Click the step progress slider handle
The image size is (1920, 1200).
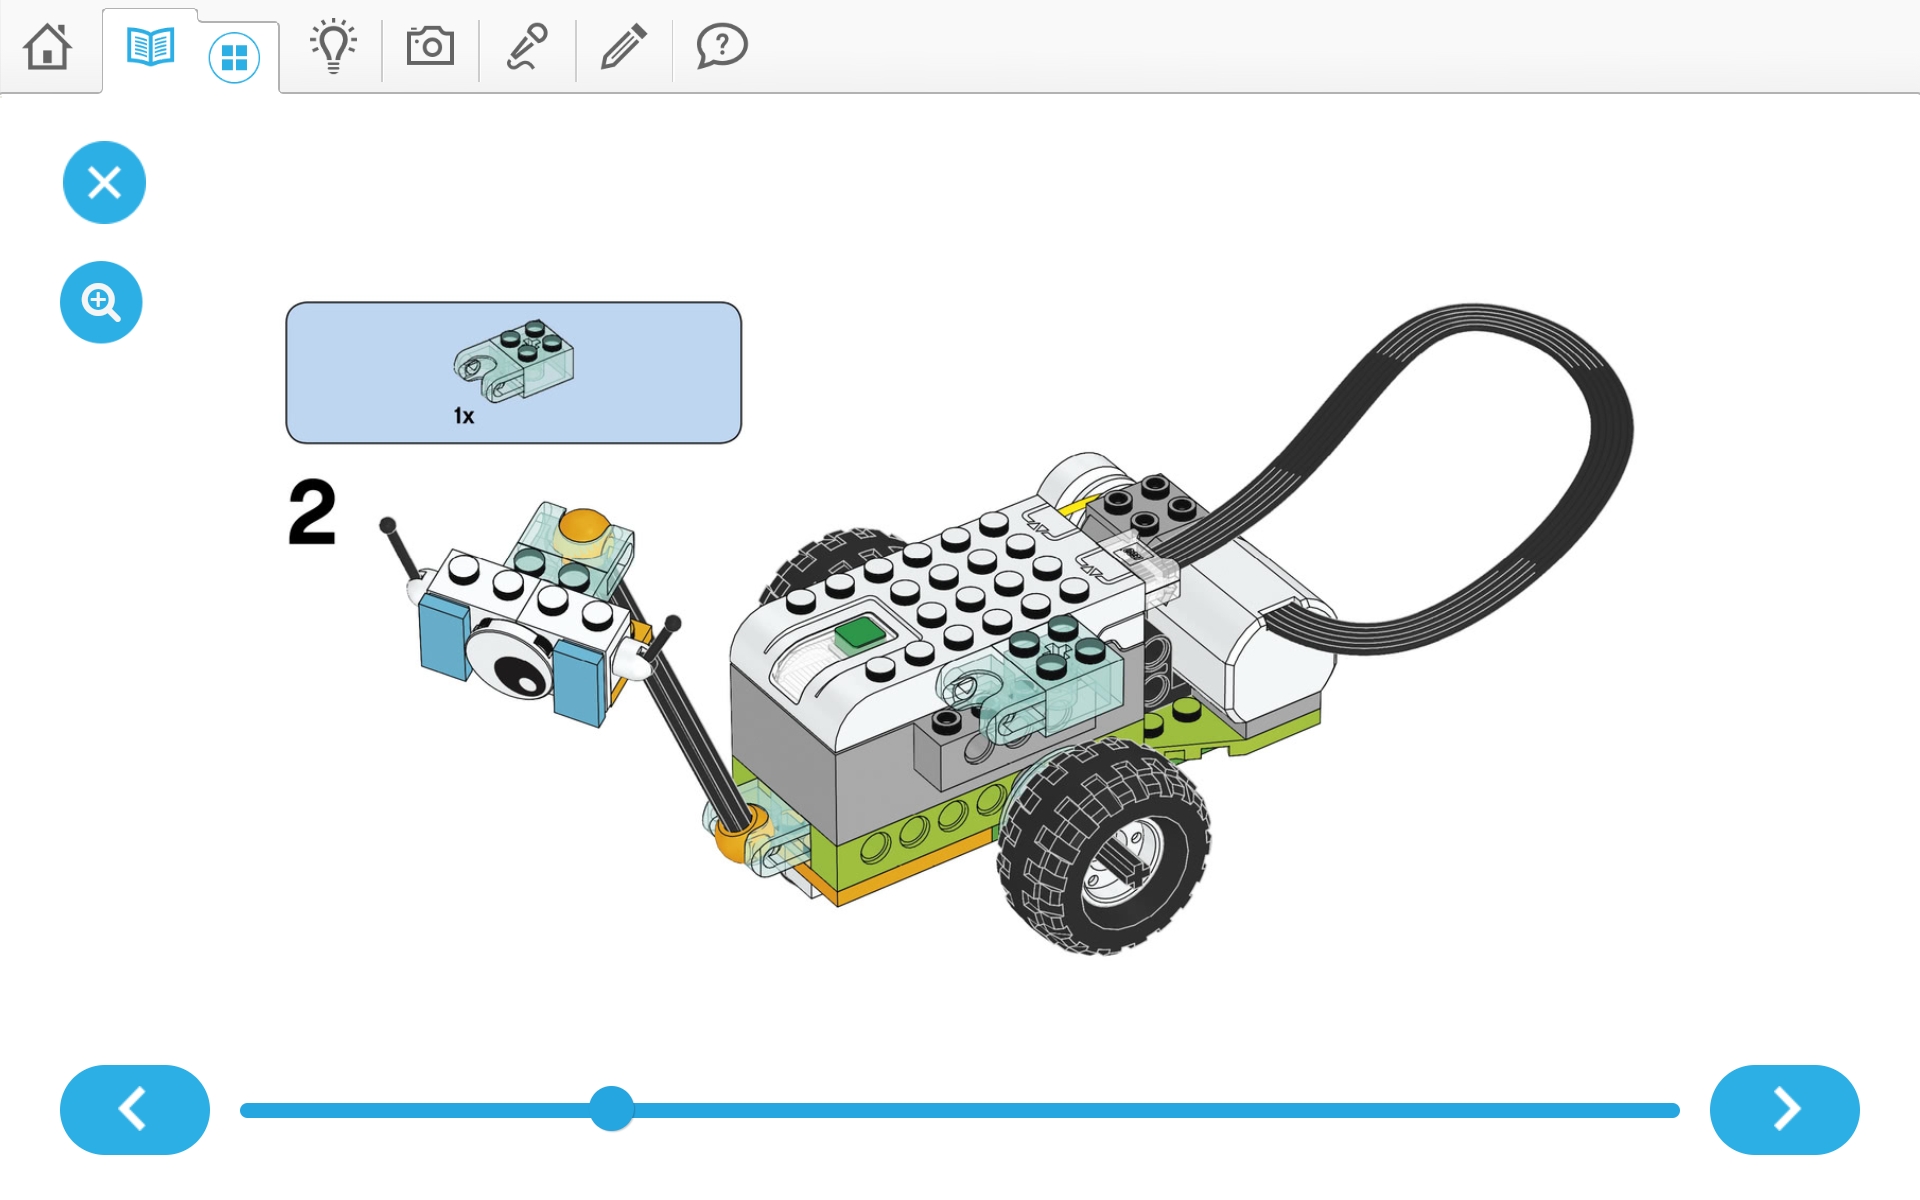612,1109
